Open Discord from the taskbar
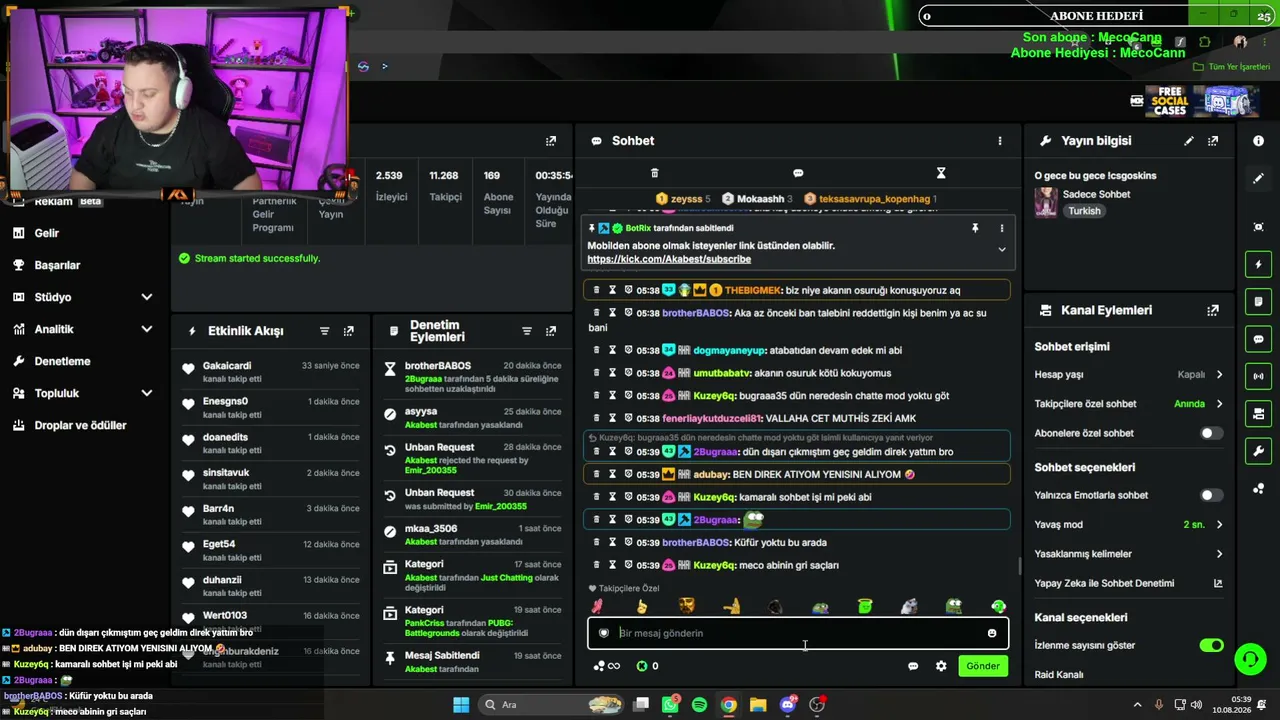The image size is (1280, 720). click(x=788, y=705)
